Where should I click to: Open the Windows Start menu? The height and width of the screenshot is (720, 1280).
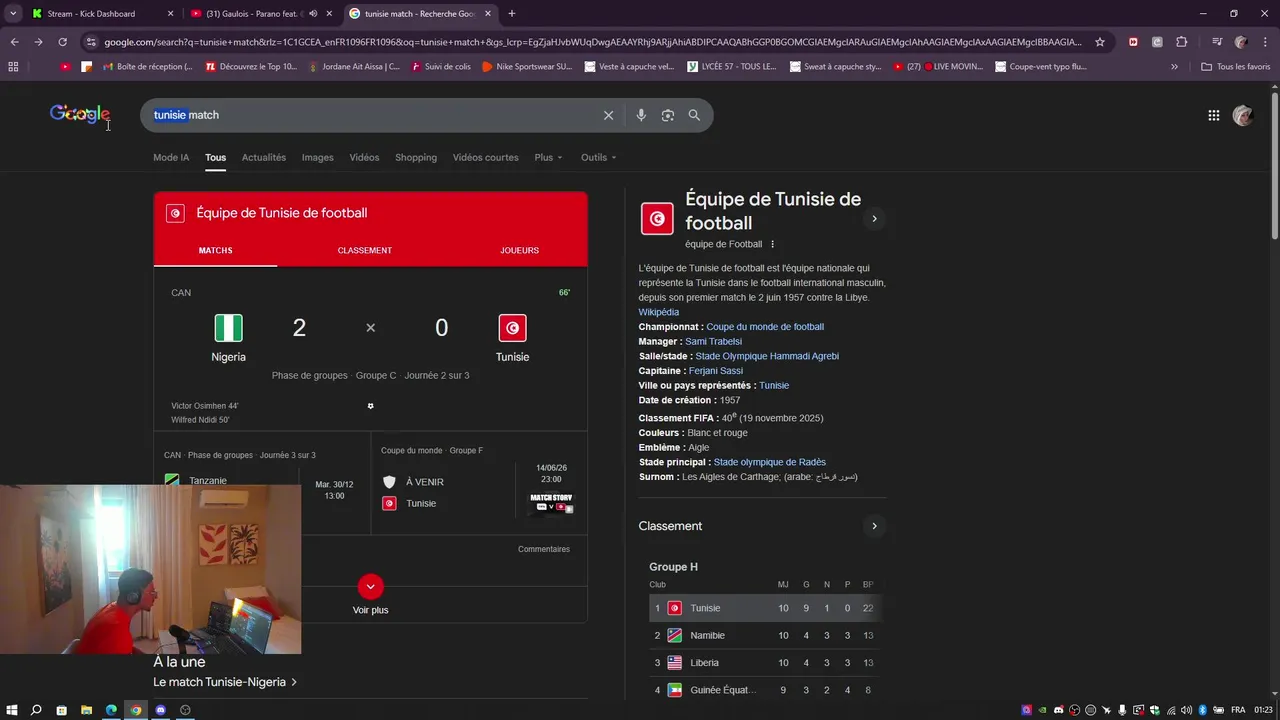pyautogui.click(x=12, y=710)
